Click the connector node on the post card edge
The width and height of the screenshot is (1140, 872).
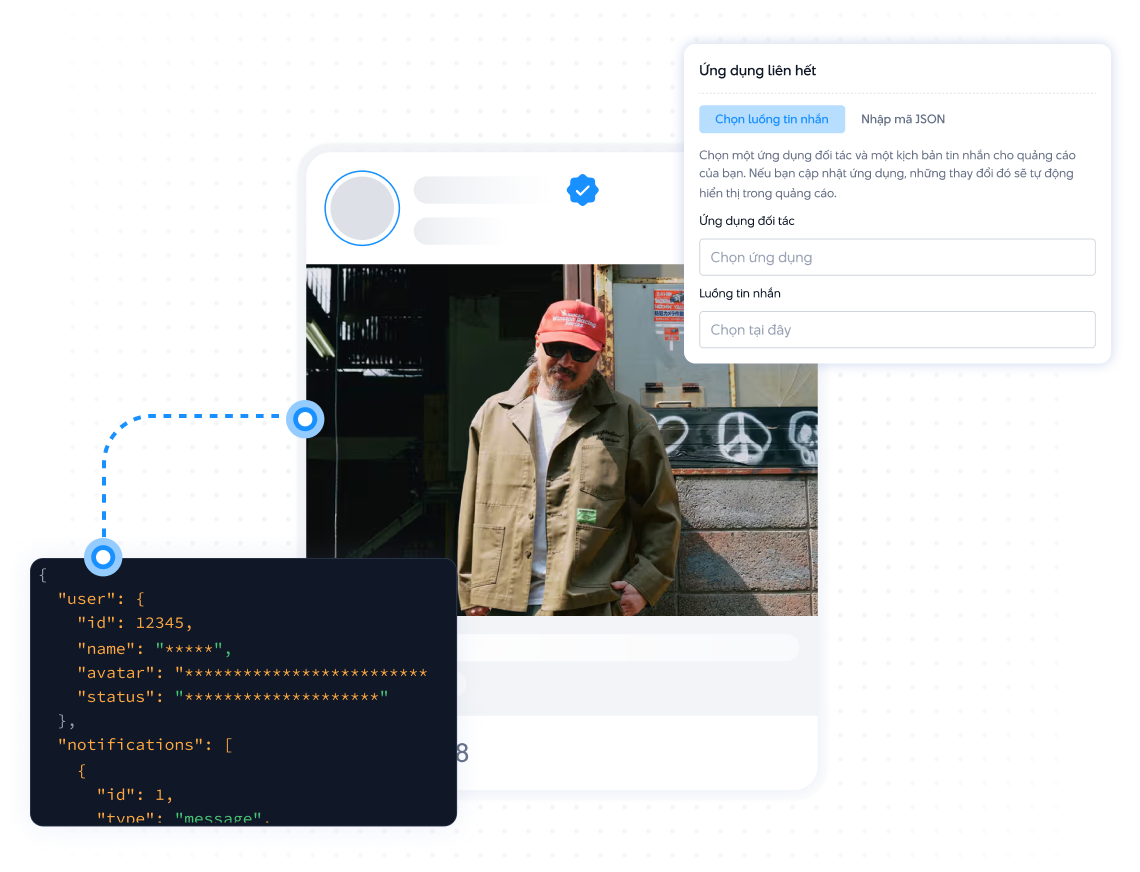[305, 418]
